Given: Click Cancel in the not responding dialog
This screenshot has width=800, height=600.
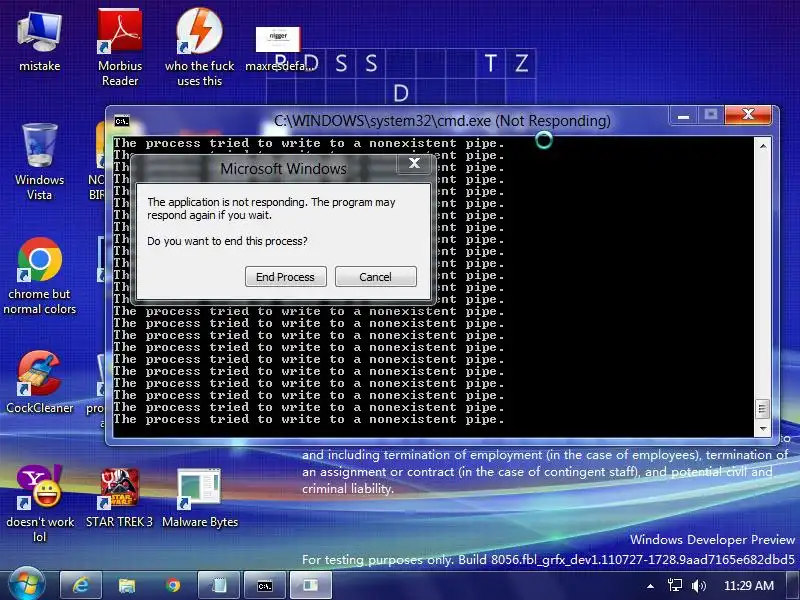Looking at the screenshot, I should (x=376, y=277).
